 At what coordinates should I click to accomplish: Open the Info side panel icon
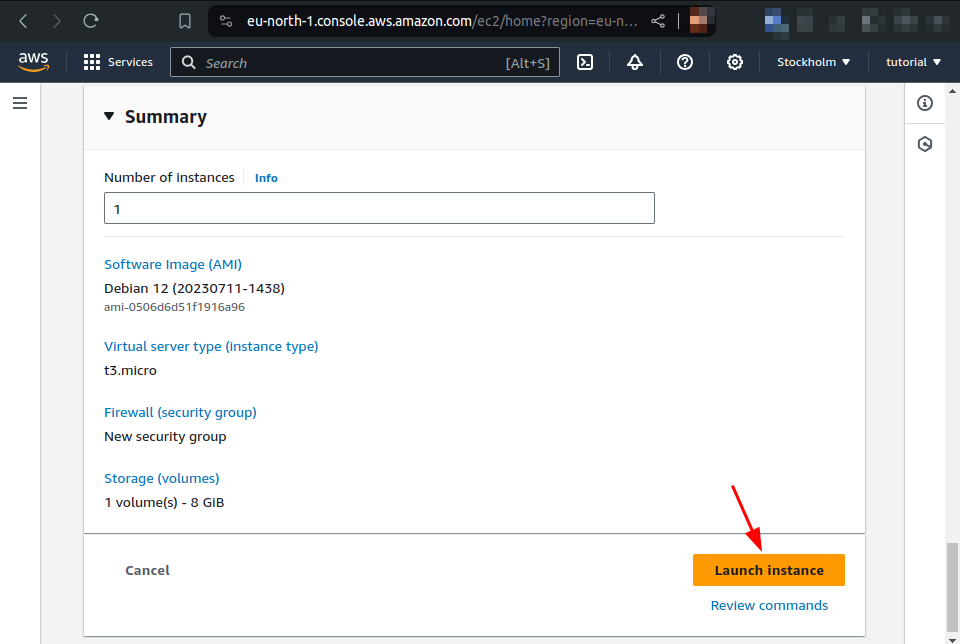925,103
